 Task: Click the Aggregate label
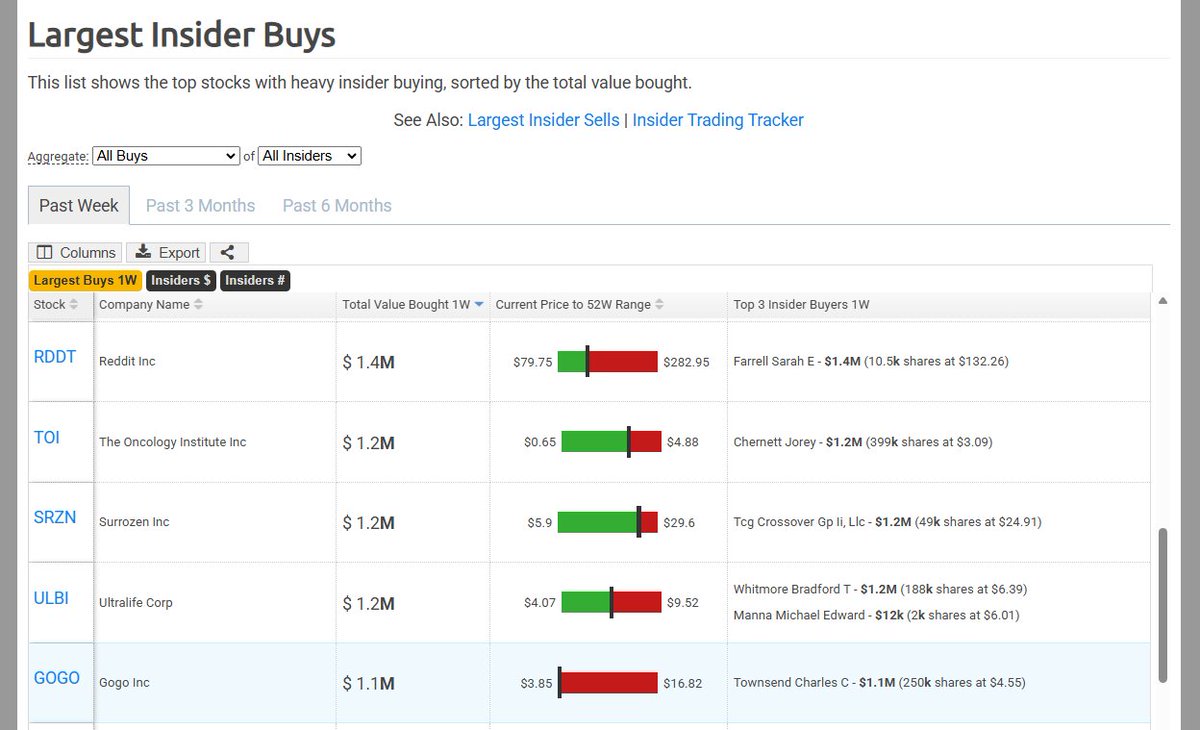point(58,157)
